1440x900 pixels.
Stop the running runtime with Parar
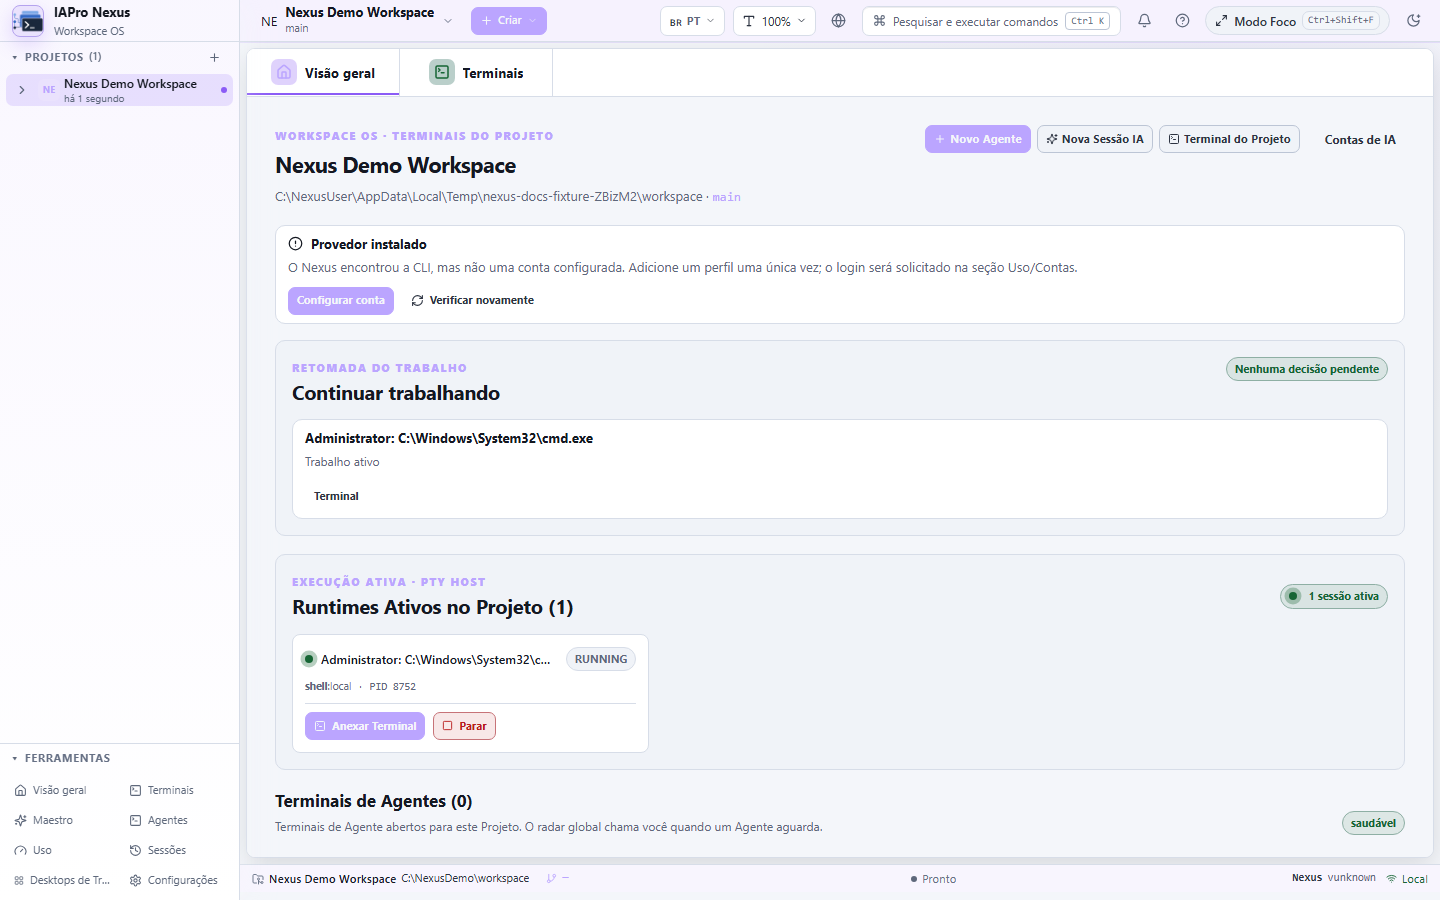coord(464,726)
